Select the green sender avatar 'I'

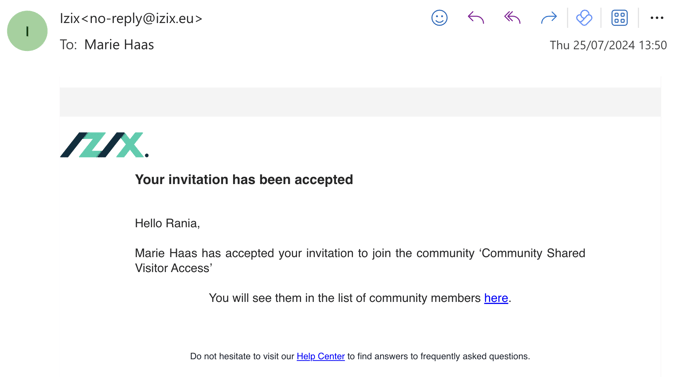coord(27,31)
